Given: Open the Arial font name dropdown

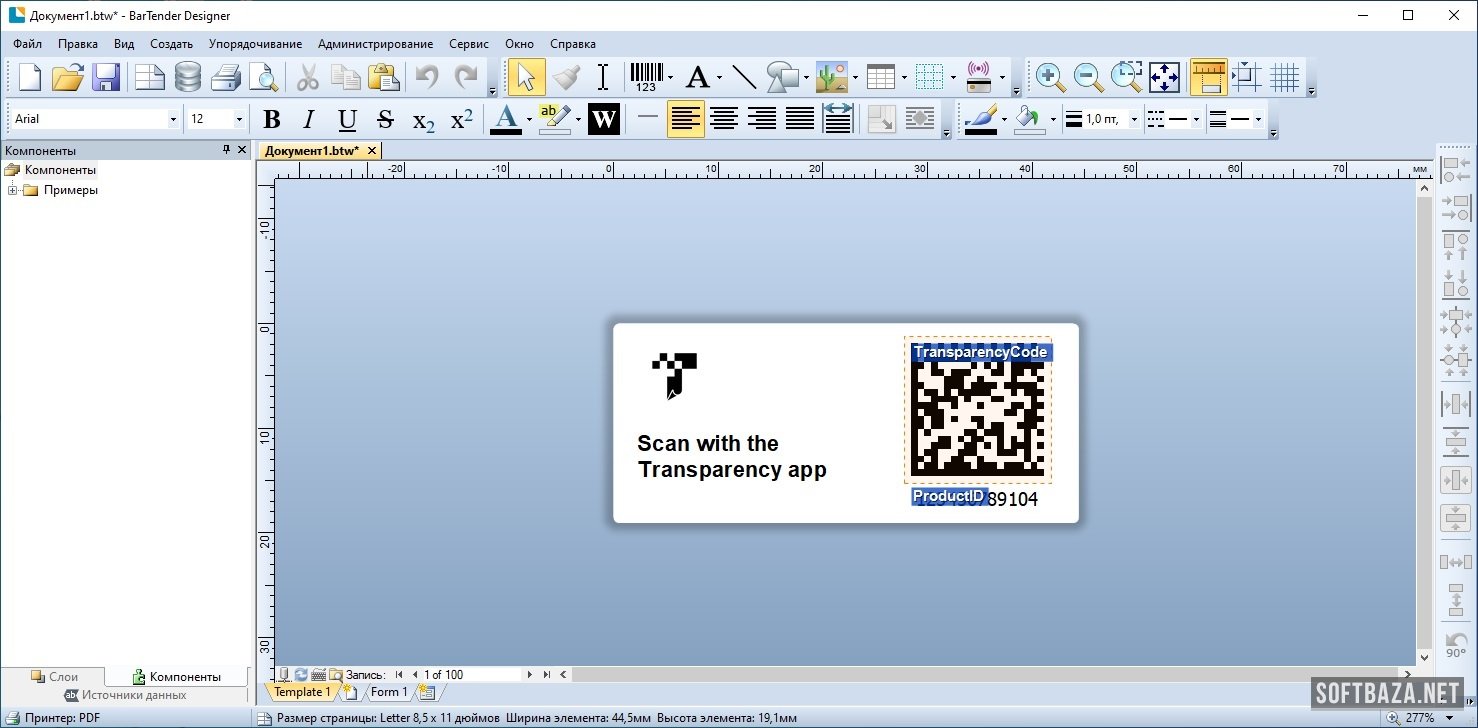Looking at the screenshot, I should click(173, 119).
